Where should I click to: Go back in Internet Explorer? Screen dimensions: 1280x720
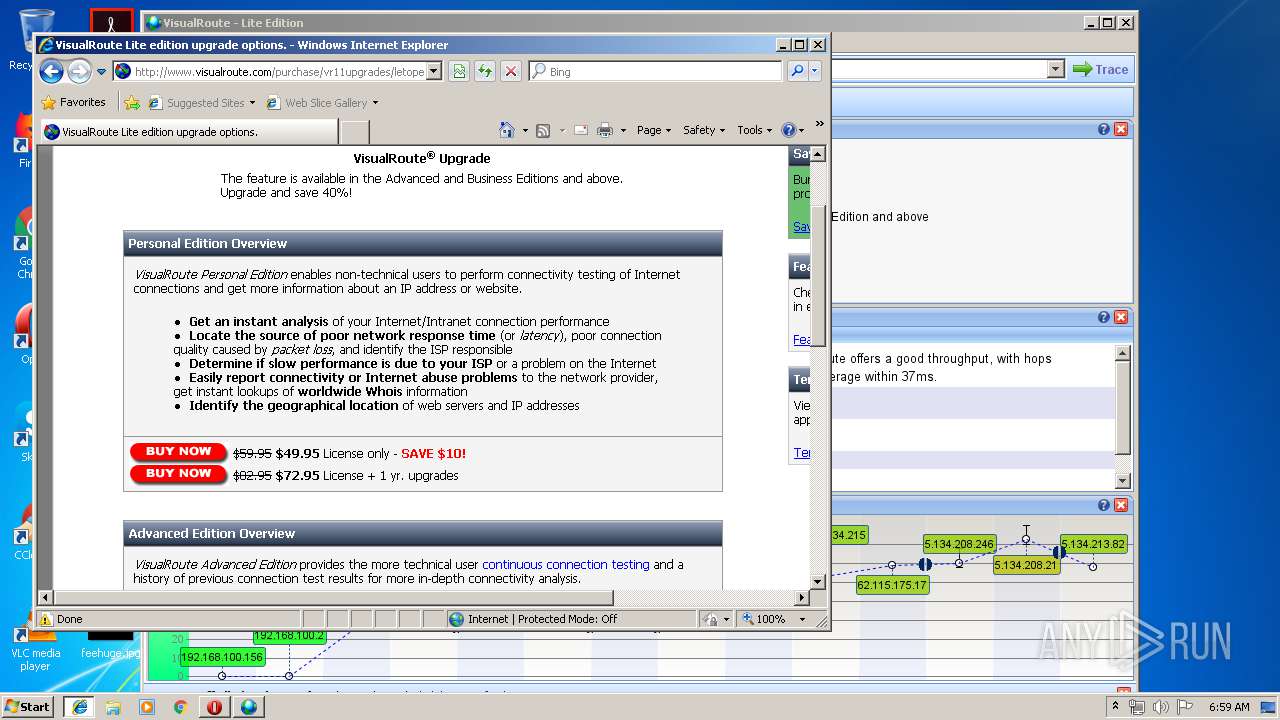point(51,71)
